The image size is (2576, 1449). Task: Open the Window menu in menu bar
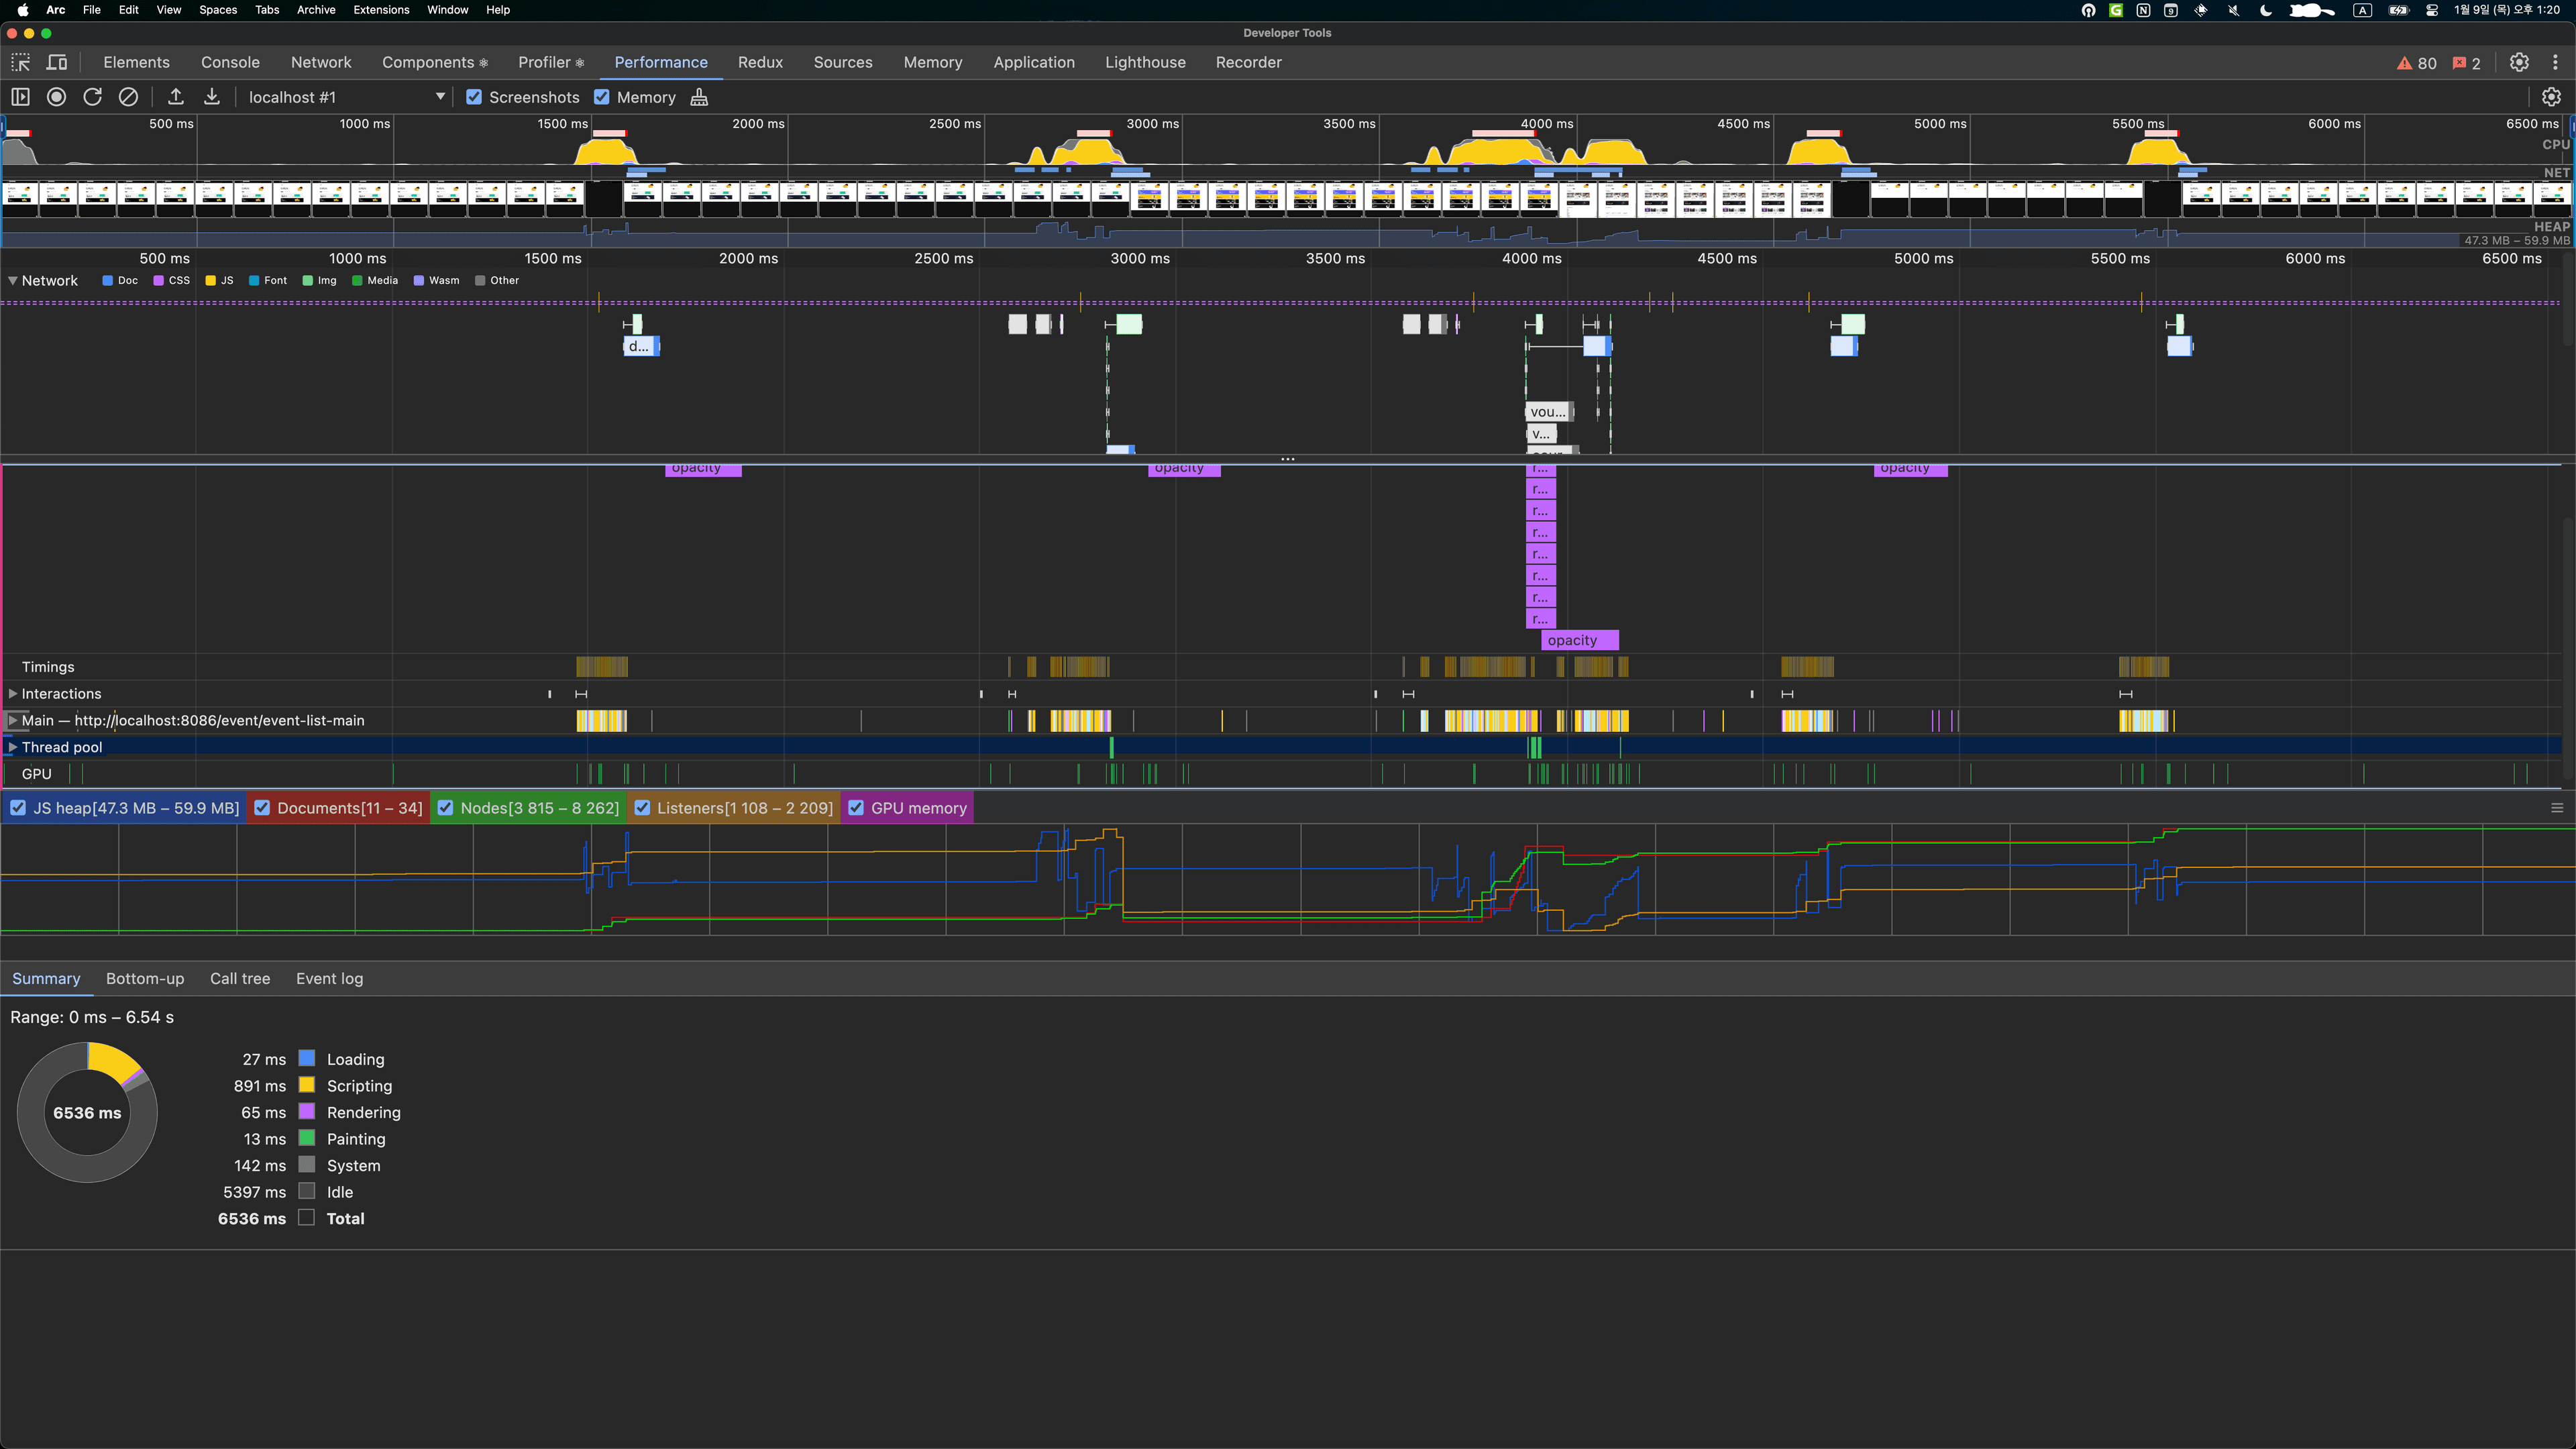[x=447, y=10]
